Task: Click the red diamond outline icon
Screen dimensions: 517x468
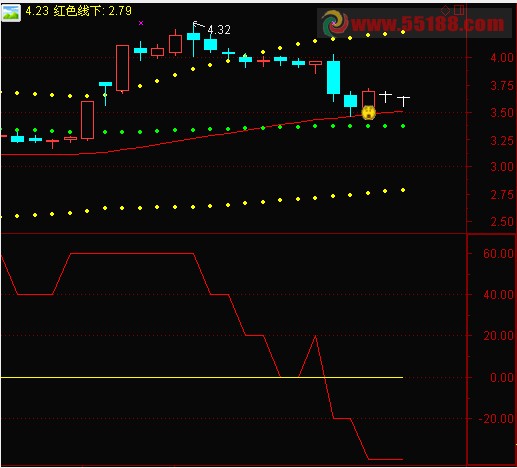Action: (445, 11)
